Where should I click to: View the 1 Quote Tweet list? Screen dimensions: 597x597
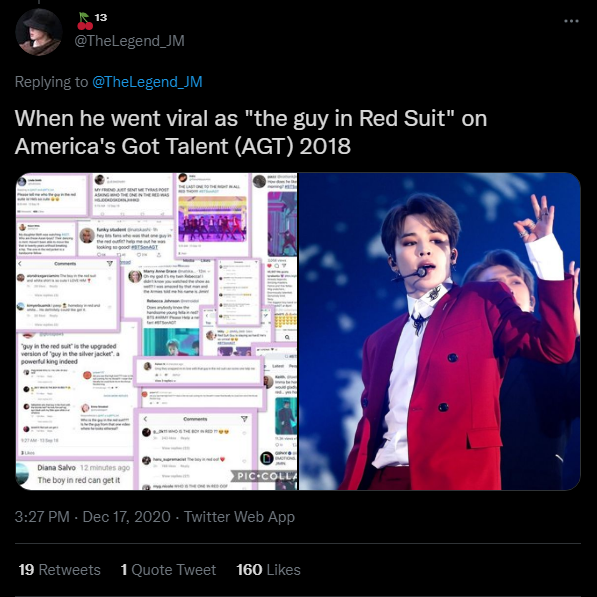pyautogui.click(x=168, y=570)
